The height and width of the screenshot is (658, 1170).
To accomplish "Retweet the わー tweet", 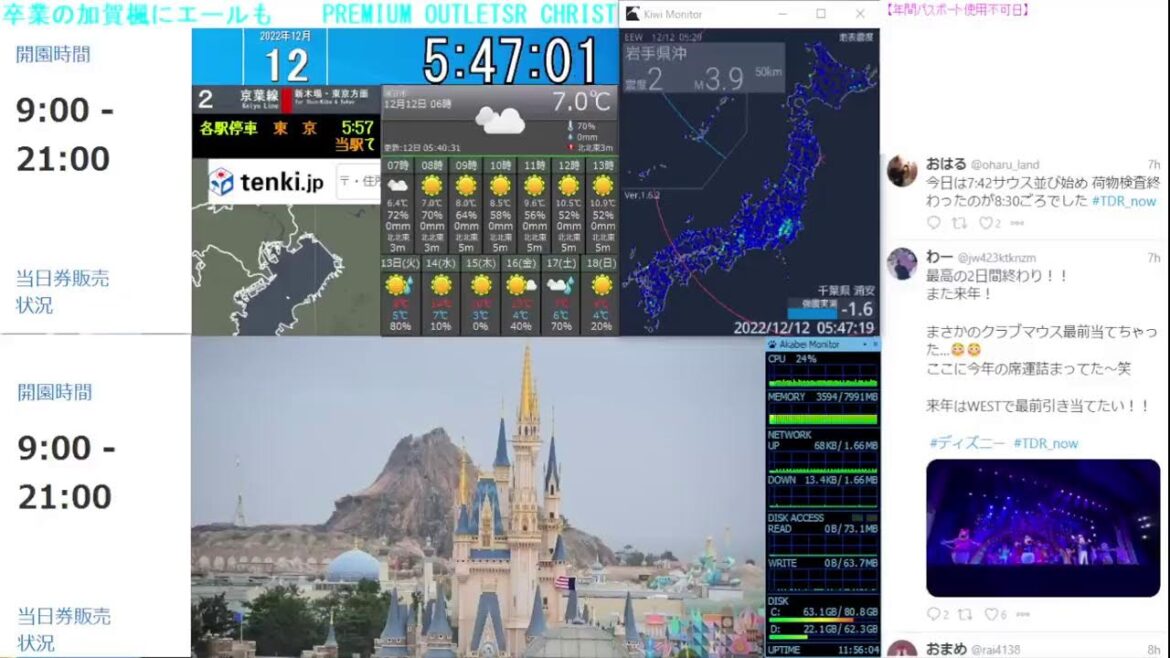I will (964, 613).
